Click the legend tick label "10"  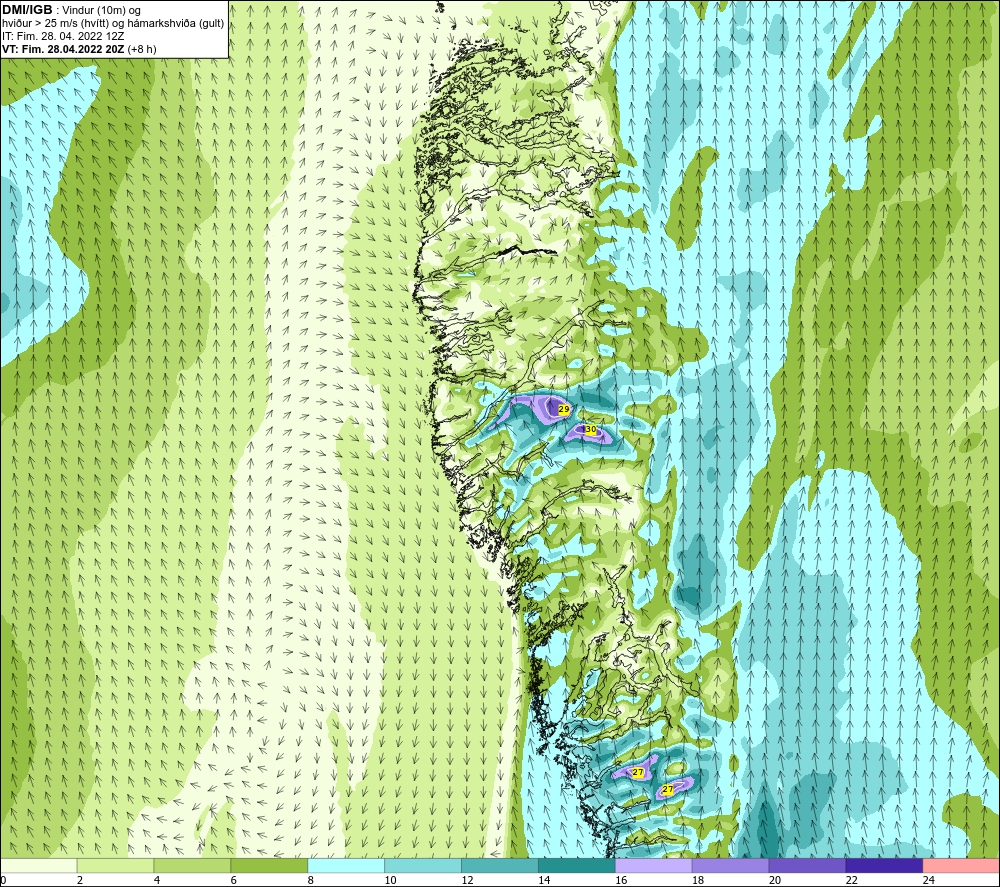(x=390, y=880)
